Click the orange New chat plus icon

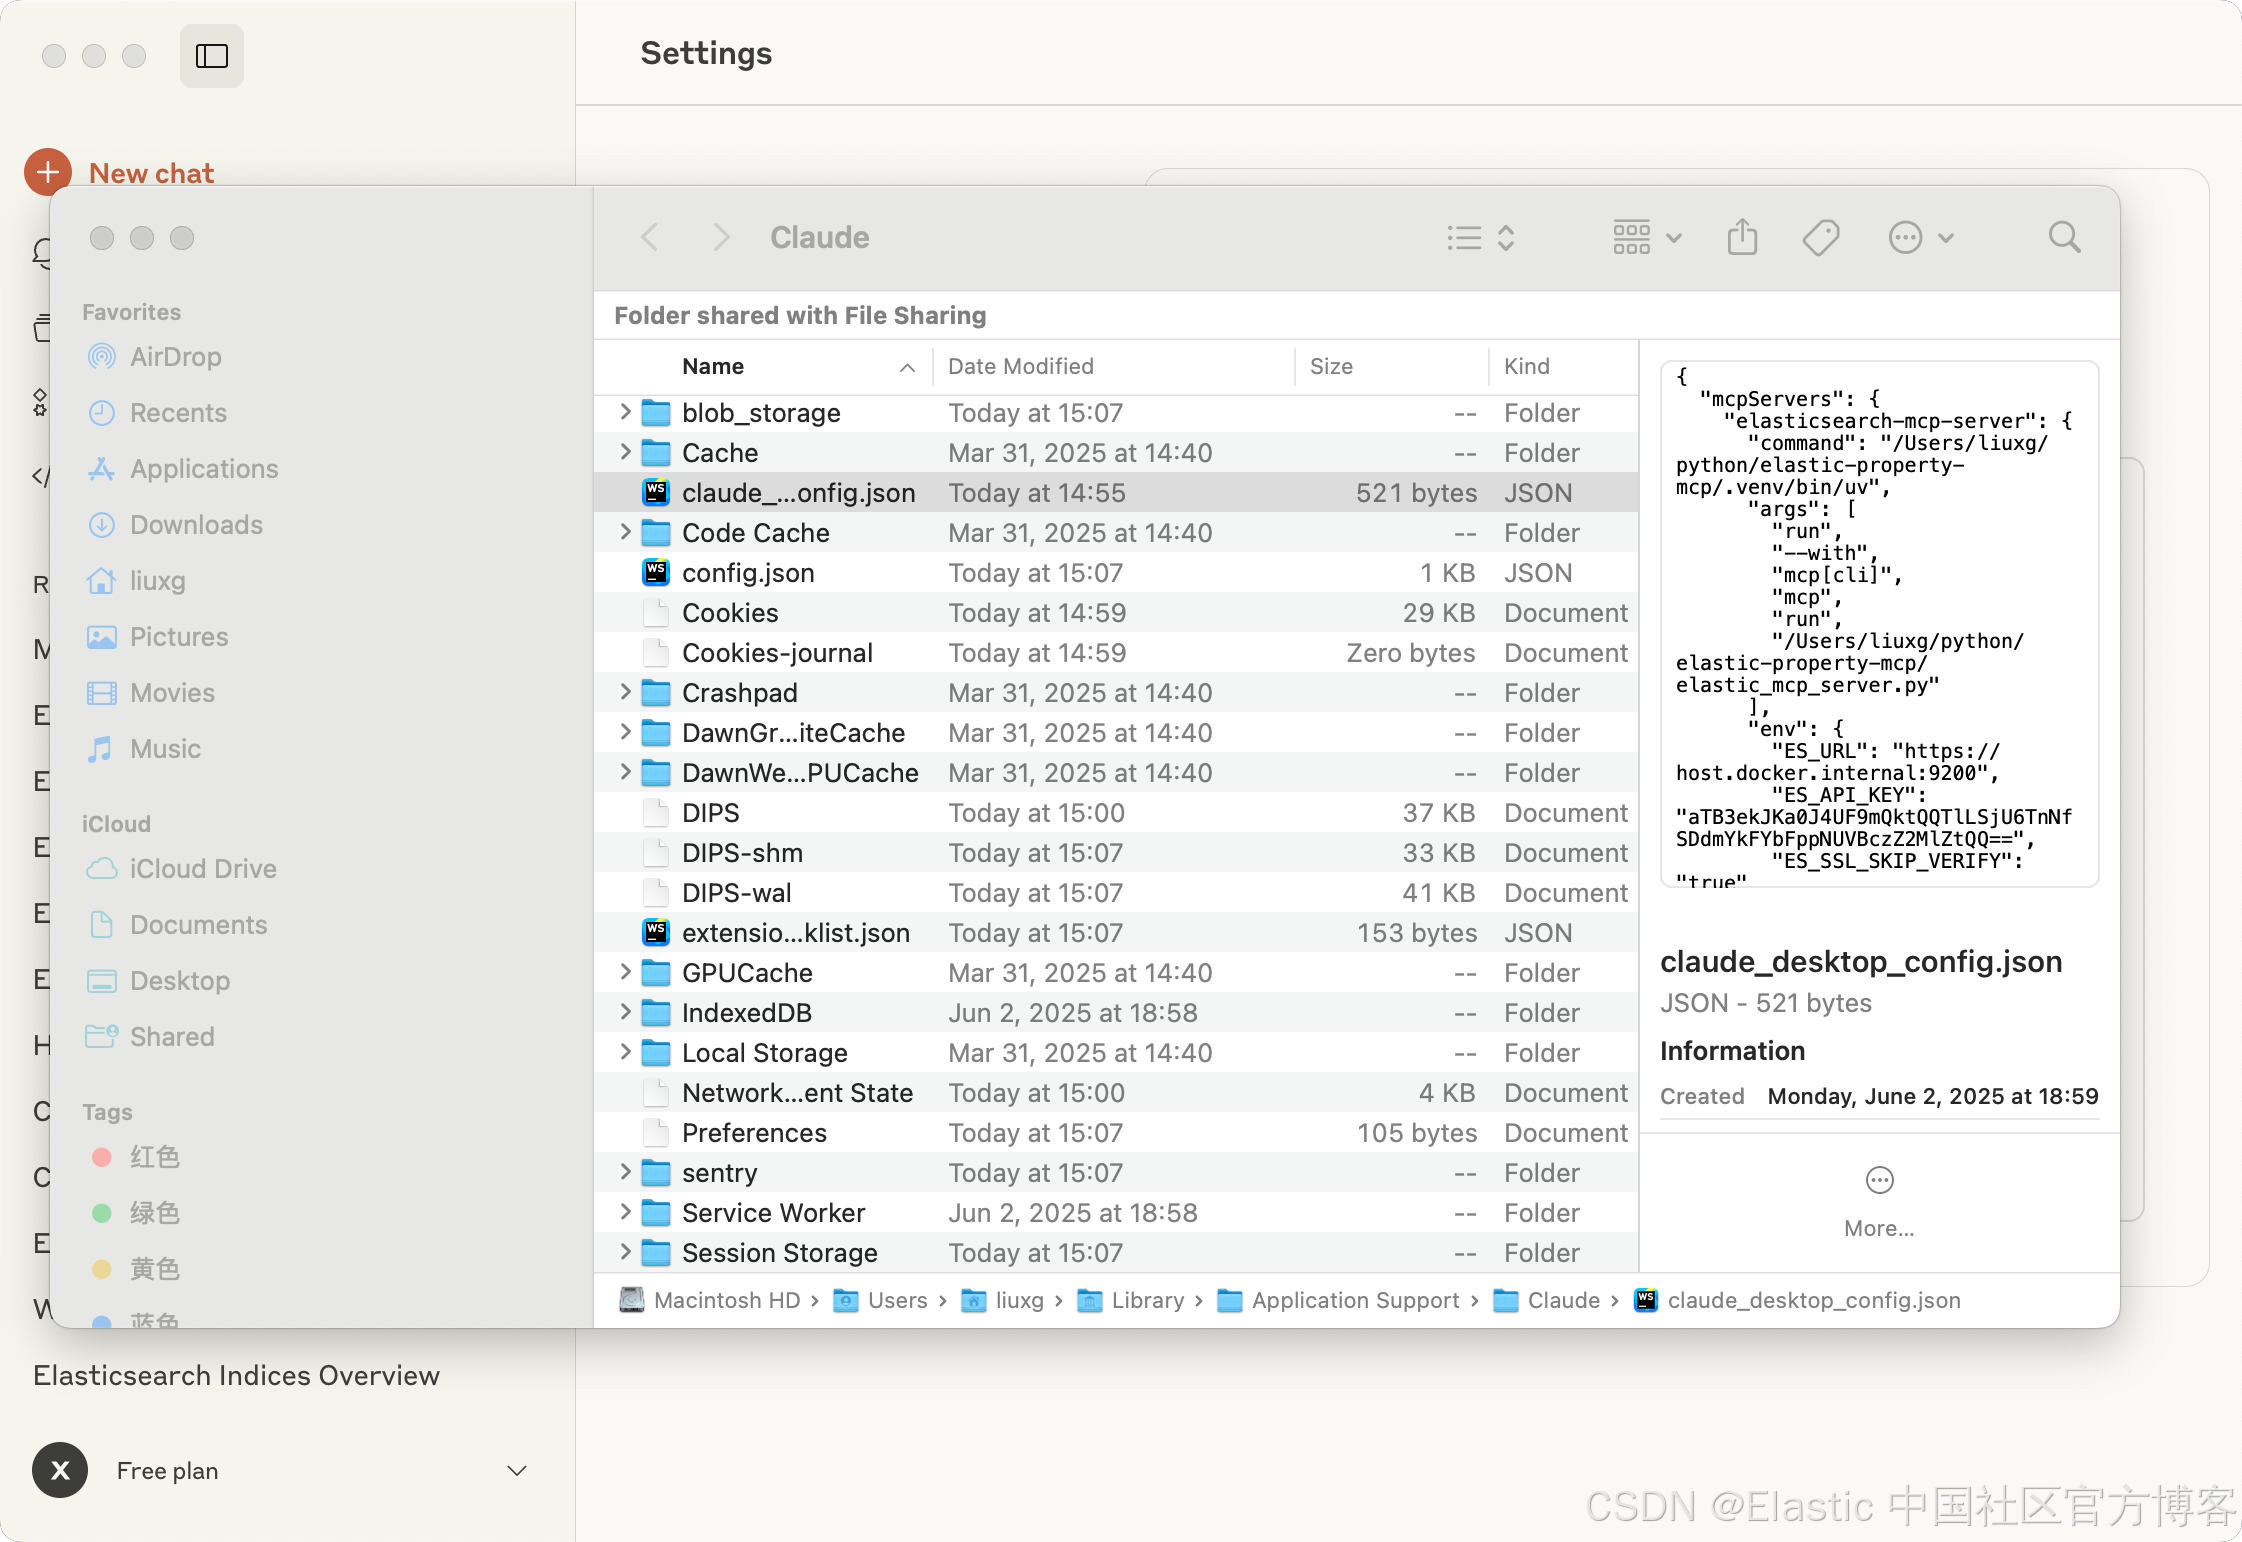48,172
